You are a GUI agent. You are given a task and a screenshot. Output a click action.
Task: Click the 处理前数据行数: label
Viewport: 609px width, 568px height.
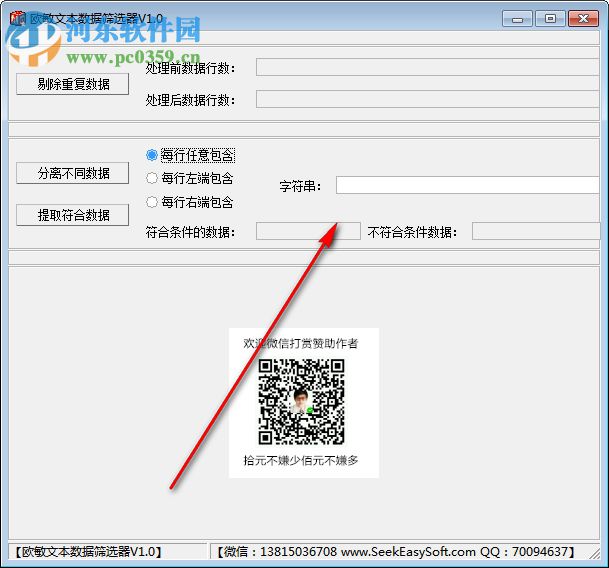(x=190, y=69)
